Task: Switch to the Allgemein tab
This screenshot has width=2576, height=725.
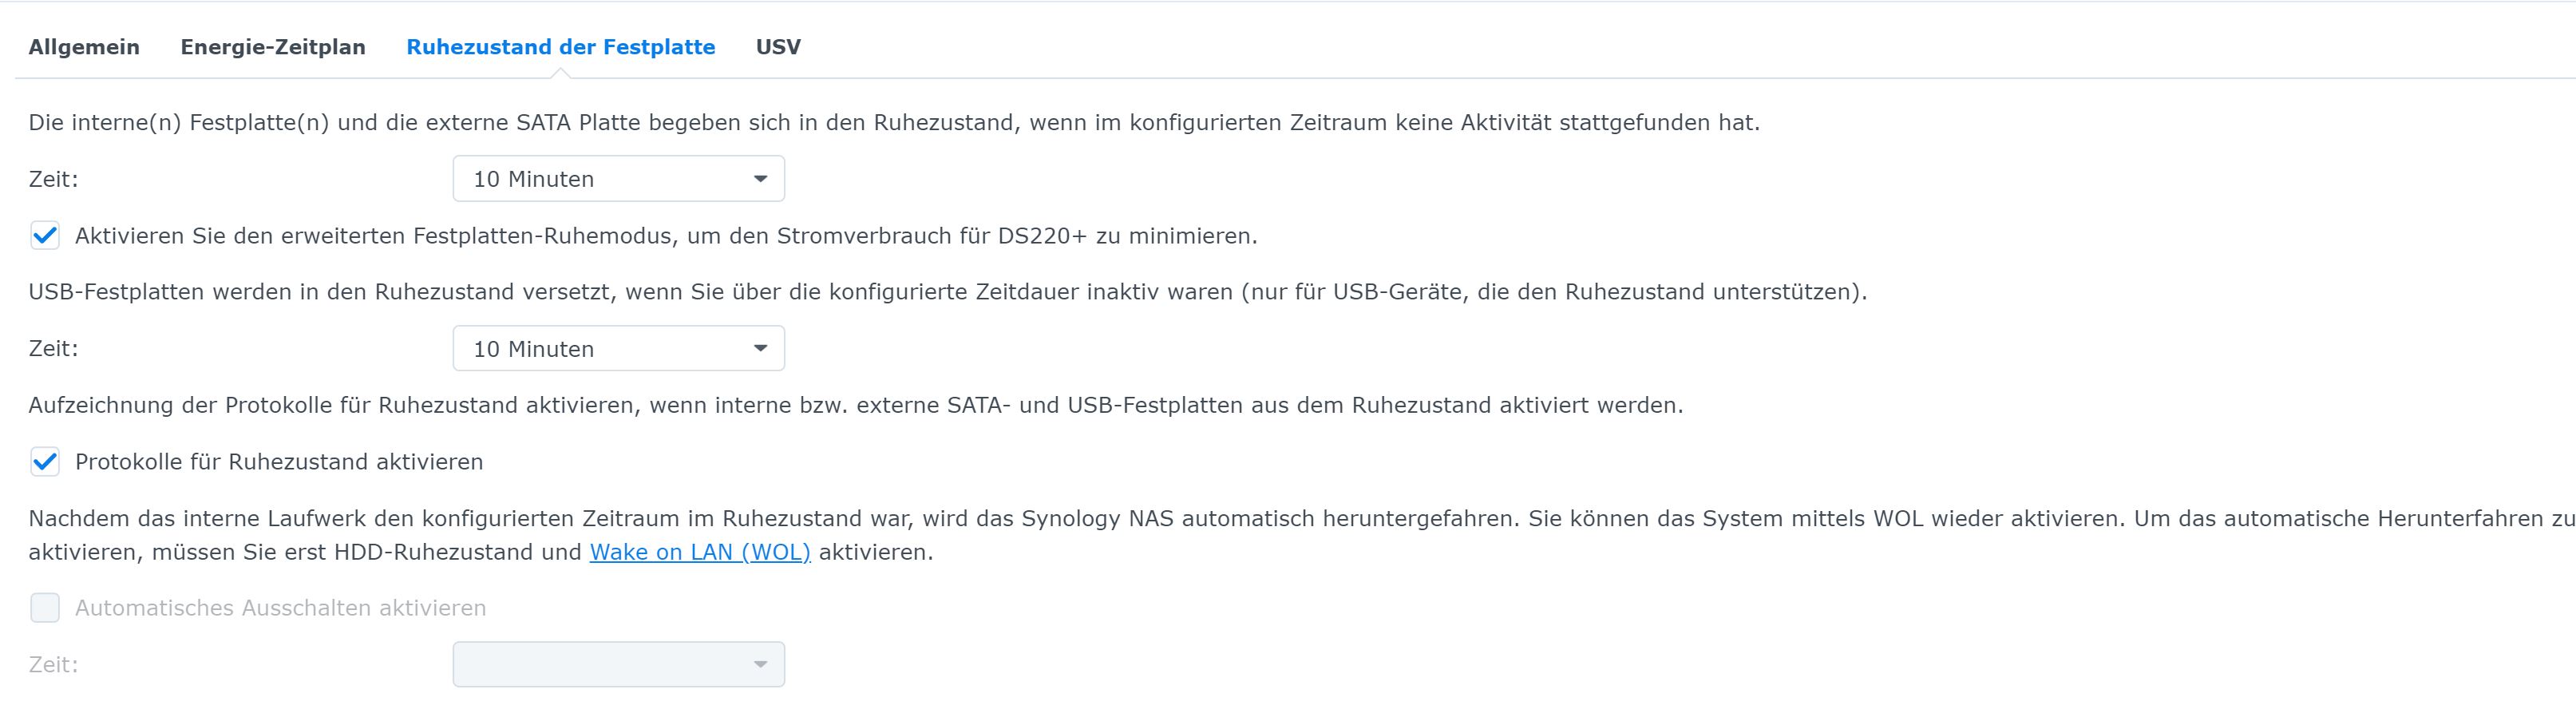Action: 85,46
